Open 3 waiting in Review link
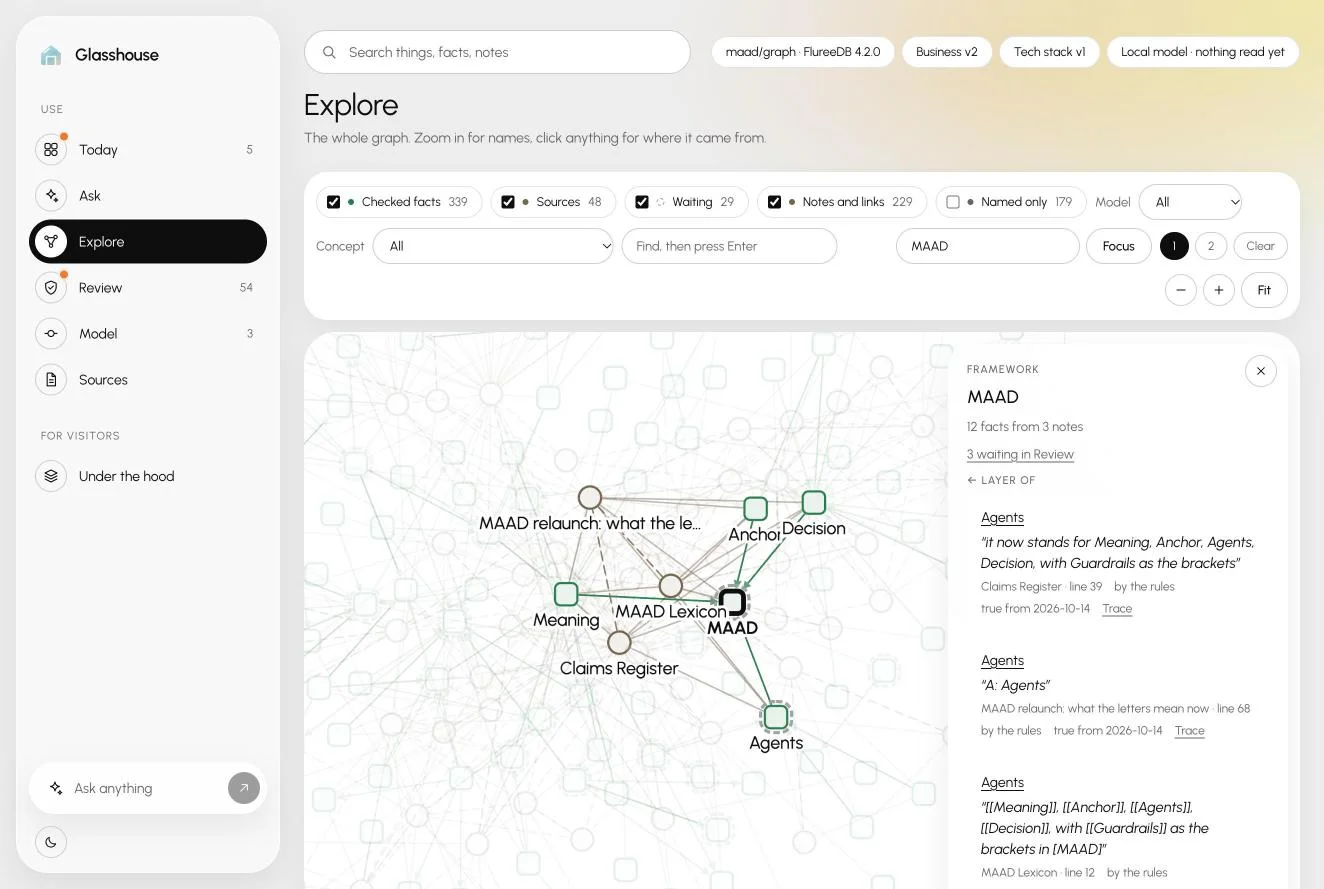Screen dimensions: 1324x889 (1020, 454)
